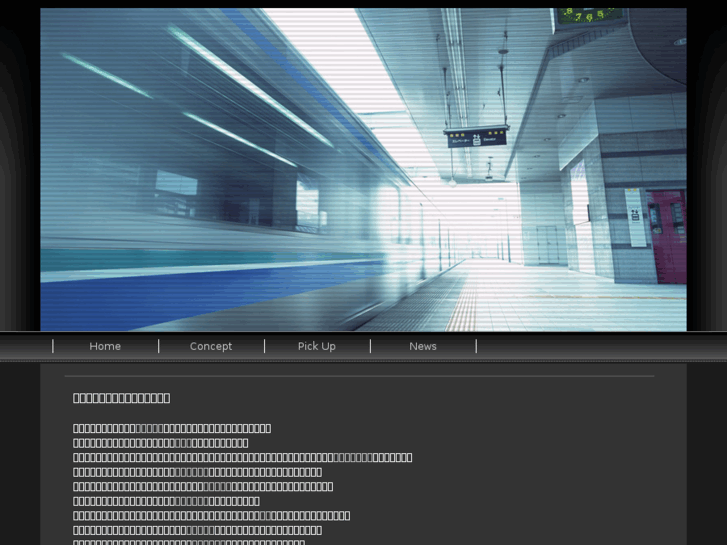Image resolution: width=727 pixels, height=545 pixels.
Task: Click the horizontal divider above the heading
Action: click(359, 376)
